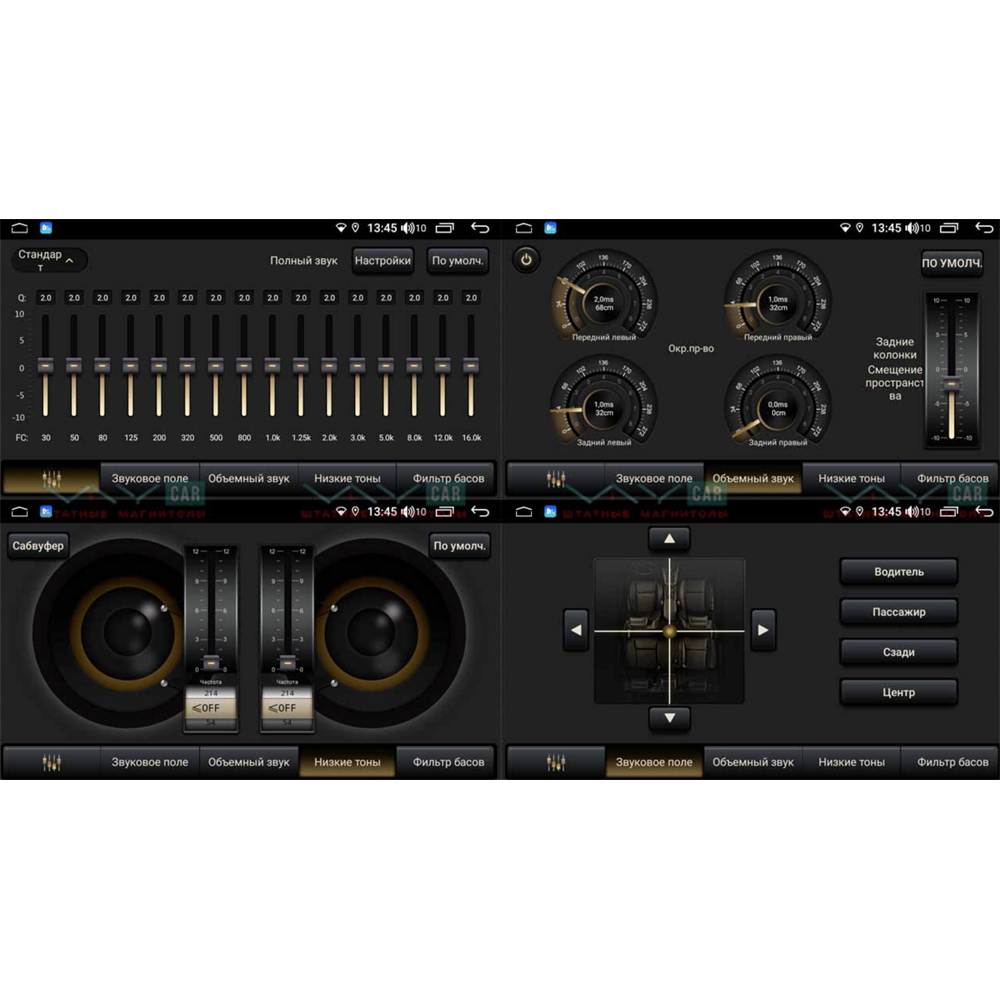Screen dimensions: 1000x1000
Task: Open recent apps in the surround sound screen status bar
Action: 949,228
